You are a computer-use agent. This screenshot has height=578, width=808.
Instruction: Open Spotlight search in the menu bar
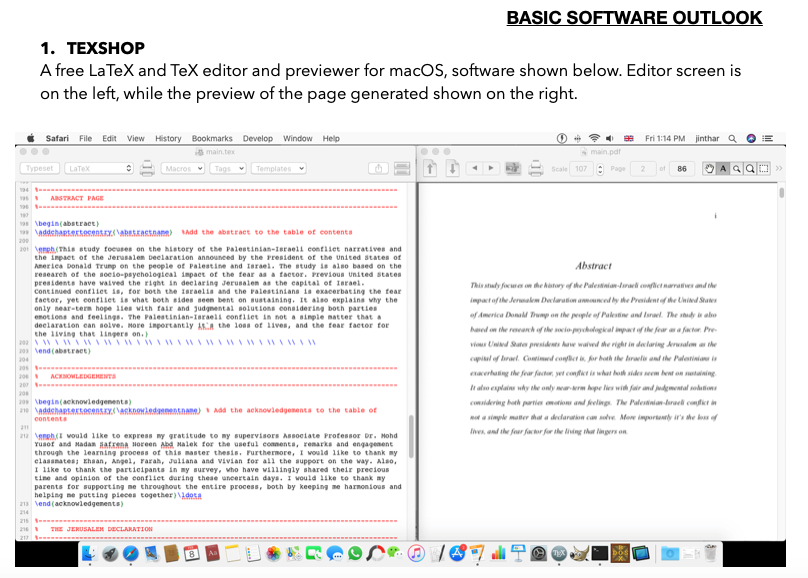(732, 138)
